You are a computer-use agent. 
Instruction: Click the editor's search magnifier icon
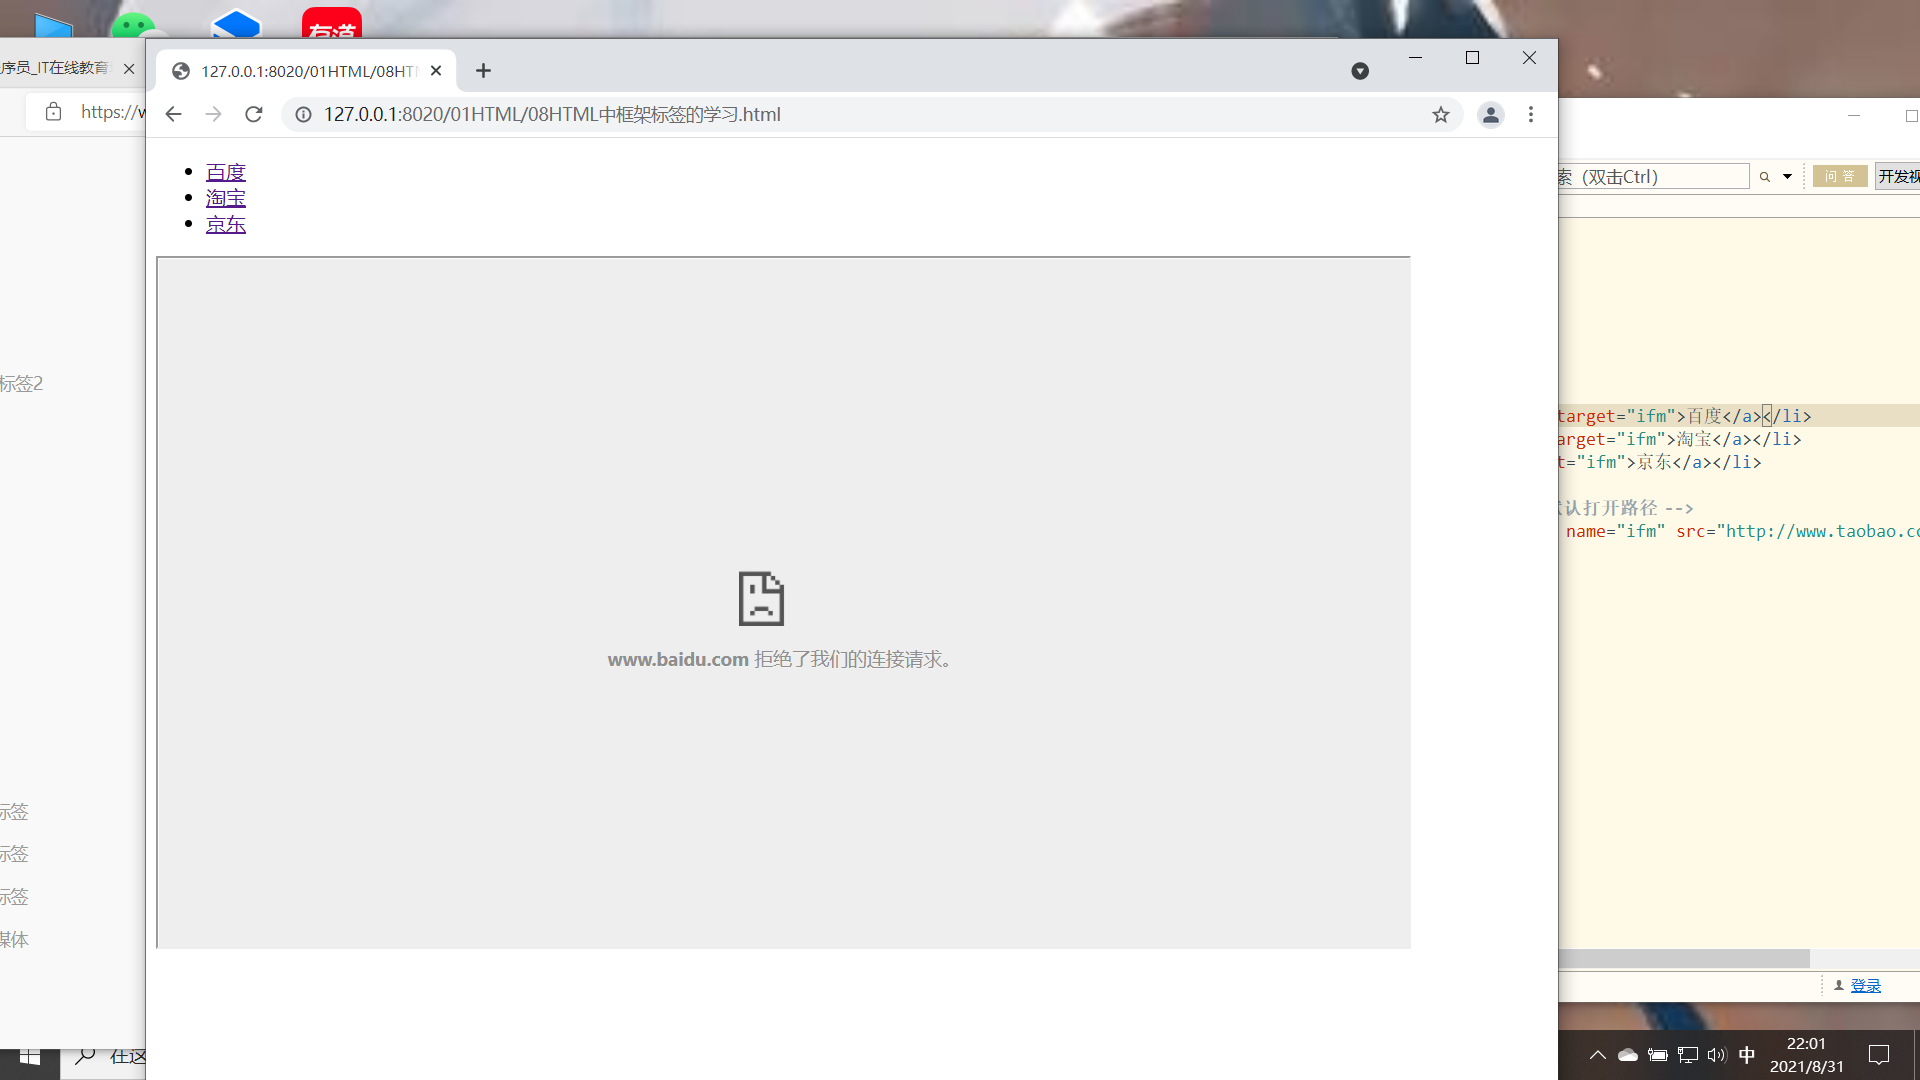click(1765, 176)
